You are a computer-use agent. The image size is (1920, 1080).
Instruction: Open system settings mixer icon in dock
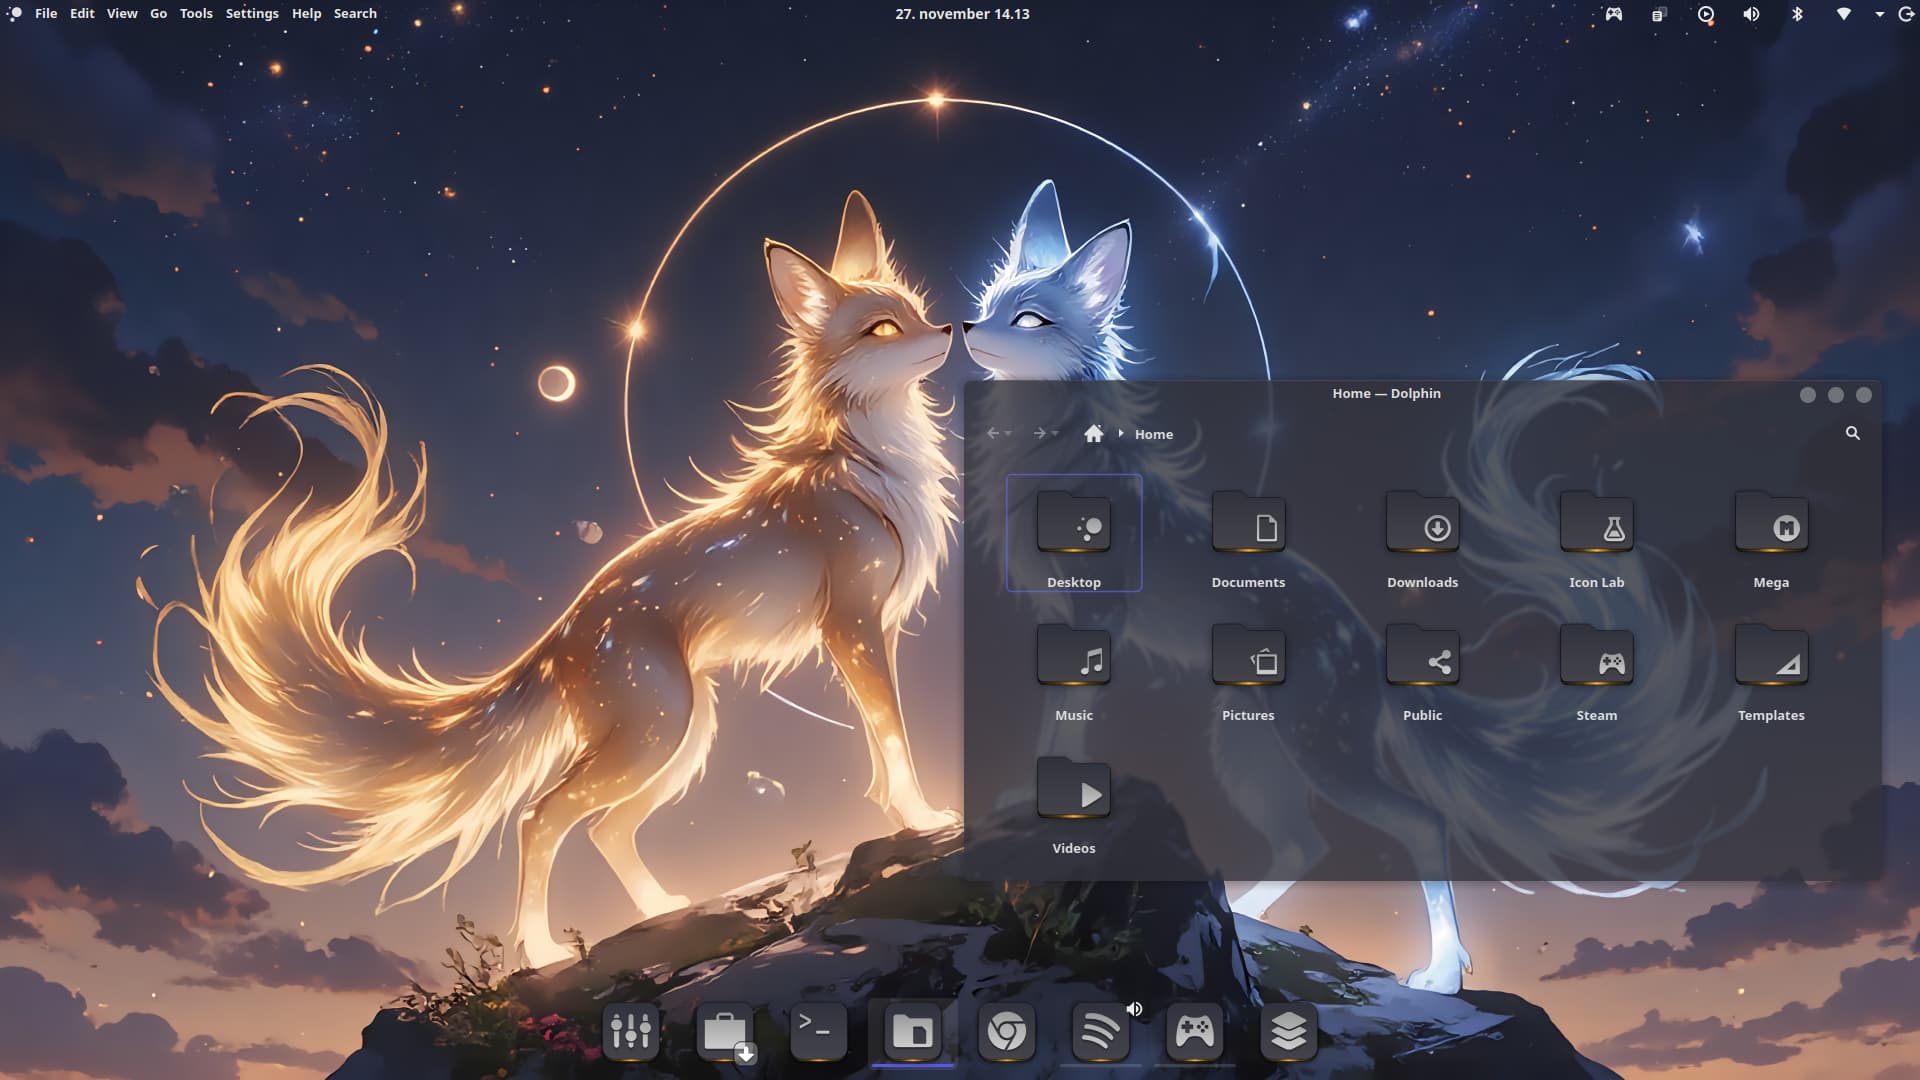tap(630, 1030)
